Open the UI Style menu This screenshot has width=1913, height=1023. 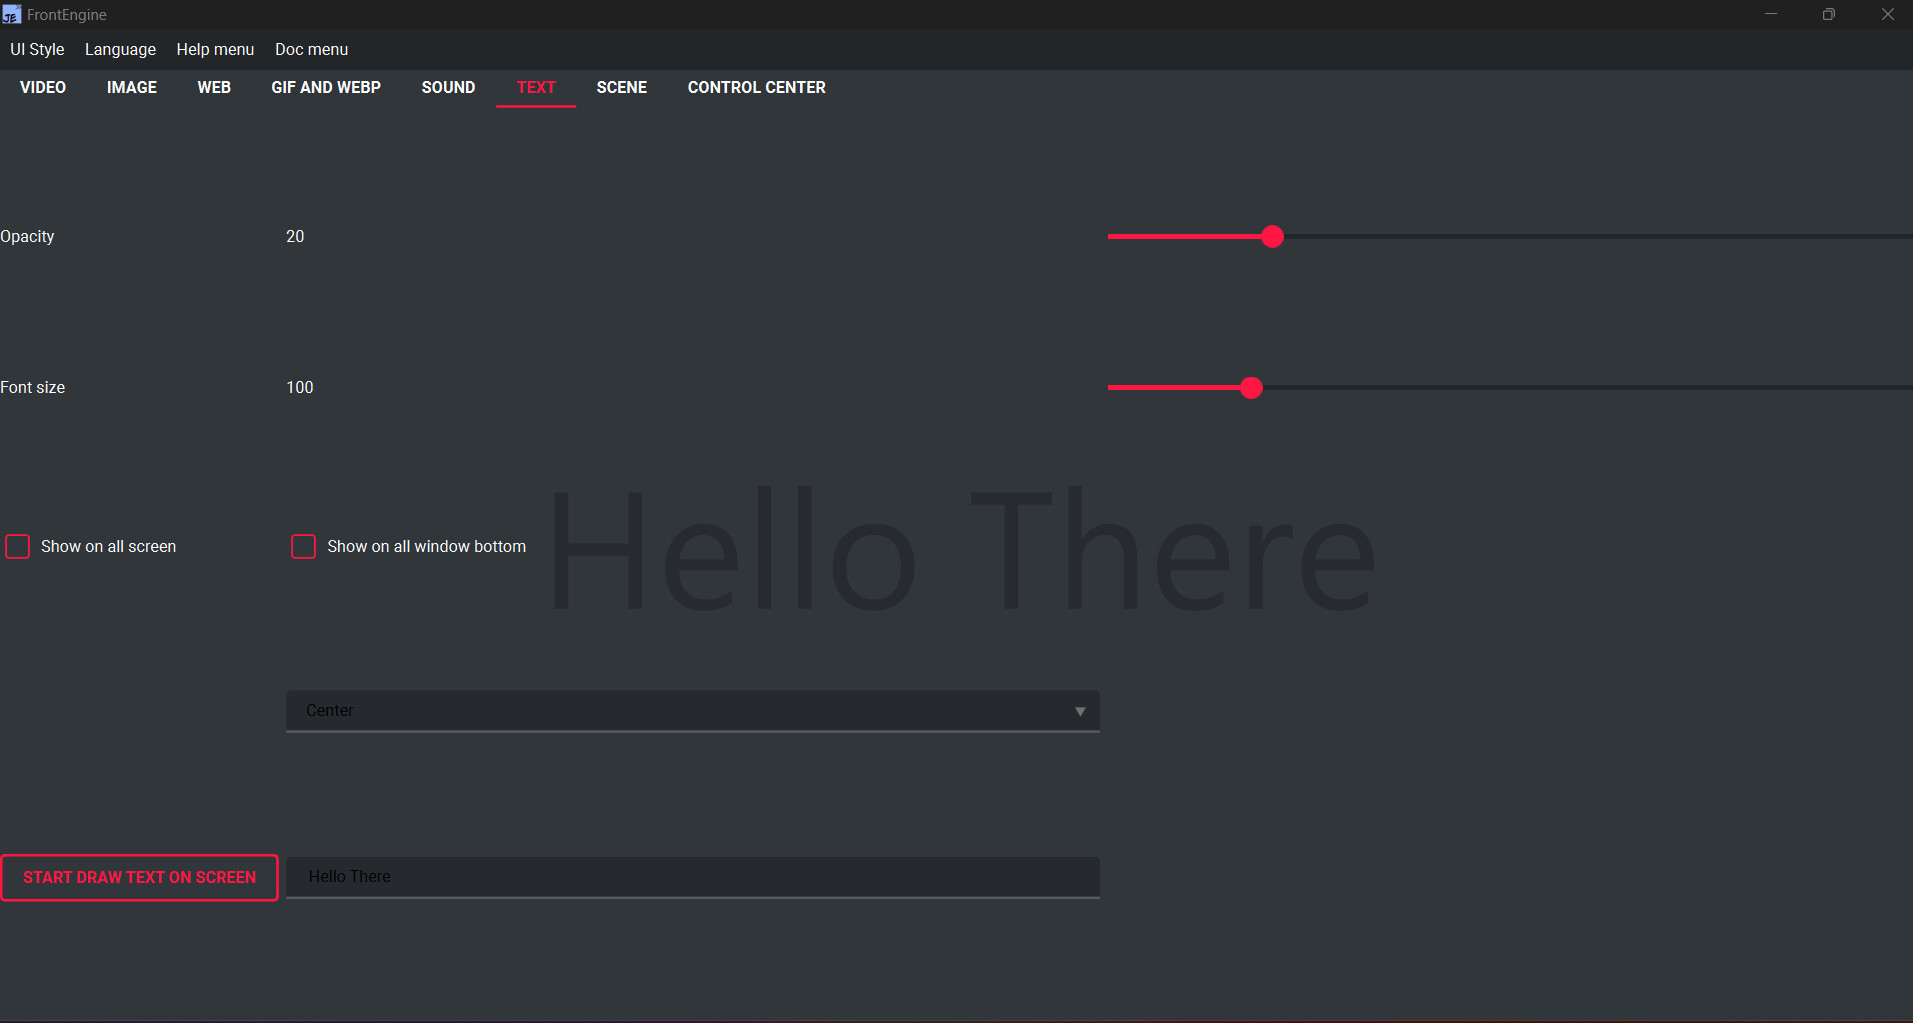tap(36, 49)
